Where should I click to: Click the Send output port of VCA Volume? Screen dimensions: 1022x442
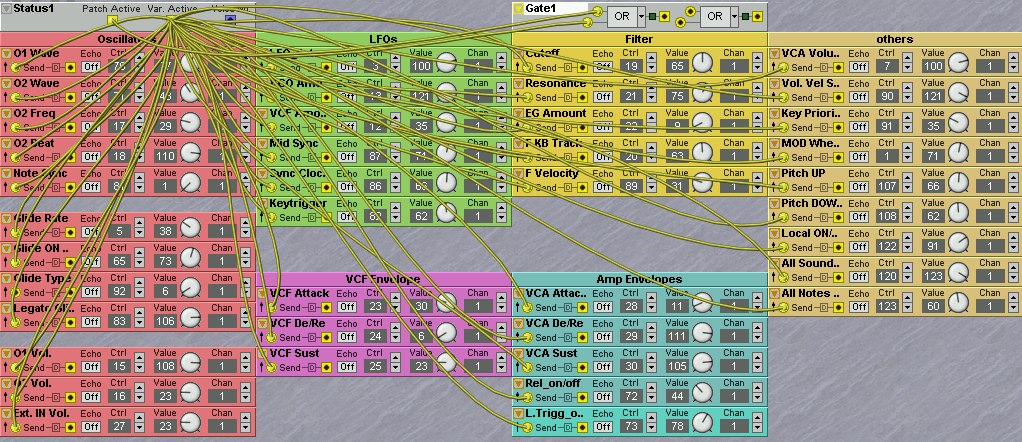coord(782,67)
